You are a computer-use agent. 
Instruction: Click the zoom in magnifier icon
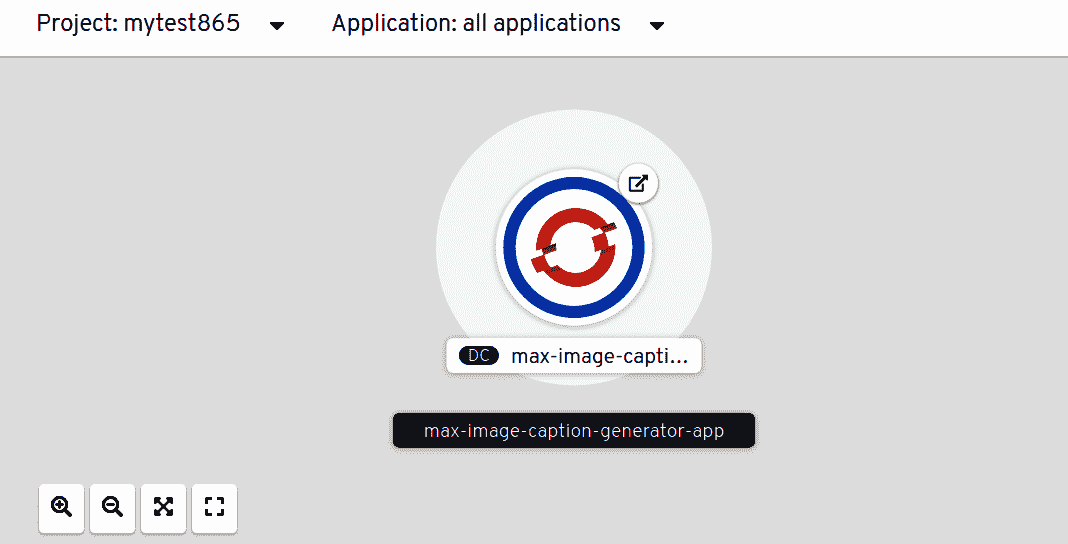pos(61,507)
